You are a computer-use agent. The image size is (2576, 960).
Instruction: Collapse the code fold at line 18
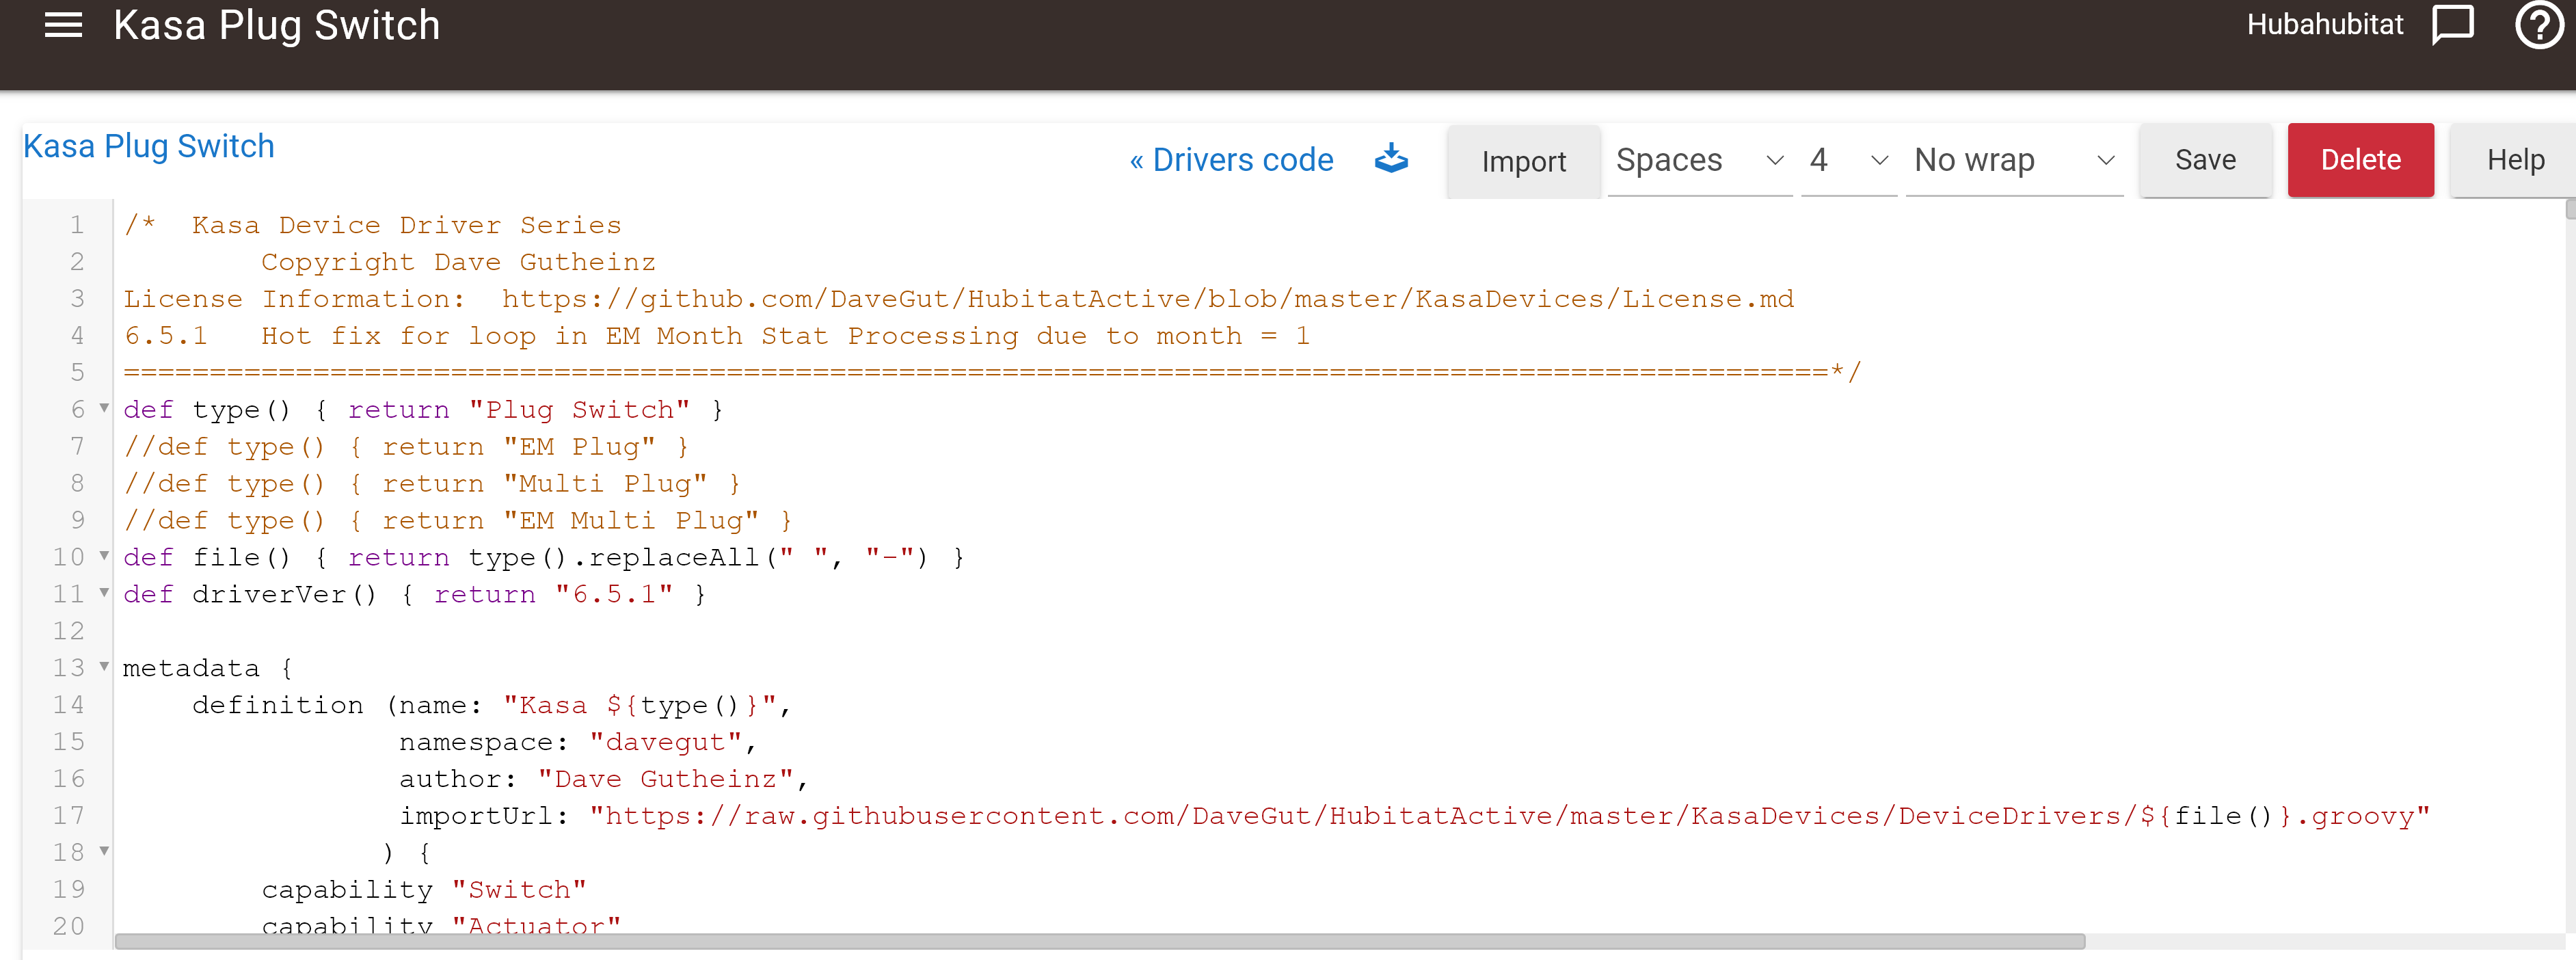104,851
